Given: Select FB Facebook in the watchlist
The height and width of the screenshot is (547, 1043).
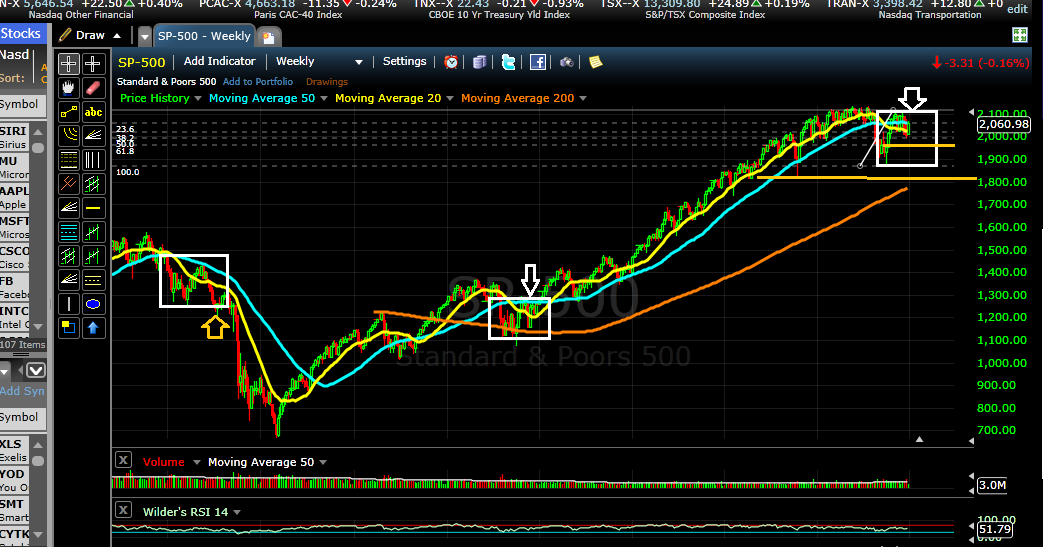Looking at the screenshot, I should [x=15, y=287].
